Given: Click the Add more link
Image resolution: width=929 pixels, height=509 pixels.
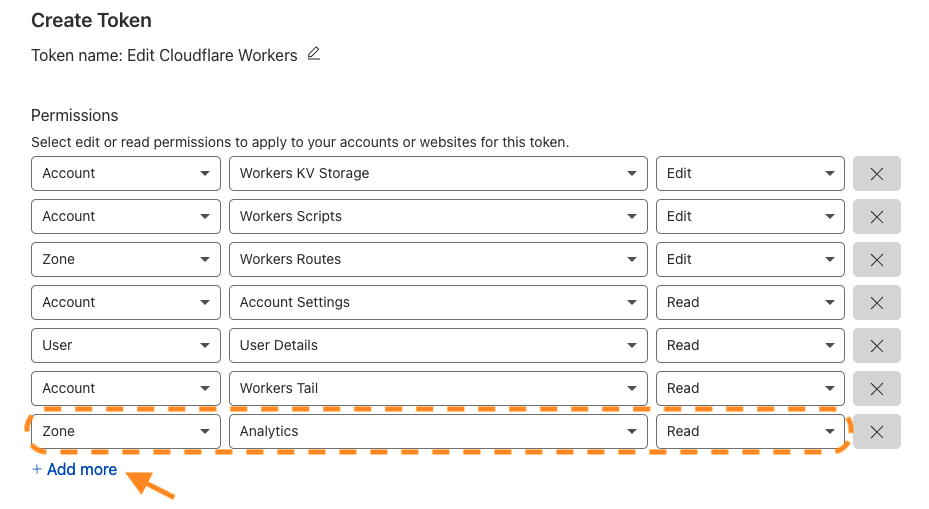Looking at the screenshot, I should (75, 469).
